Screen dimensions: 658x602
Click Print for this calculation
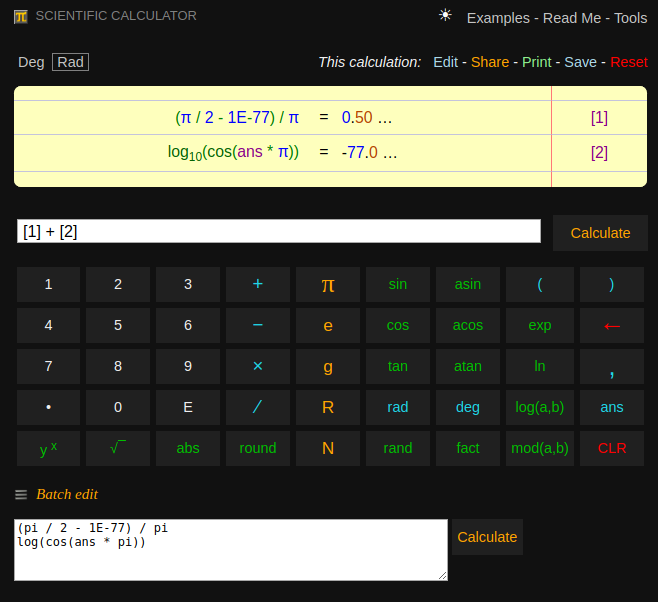[x=536, y=62]
